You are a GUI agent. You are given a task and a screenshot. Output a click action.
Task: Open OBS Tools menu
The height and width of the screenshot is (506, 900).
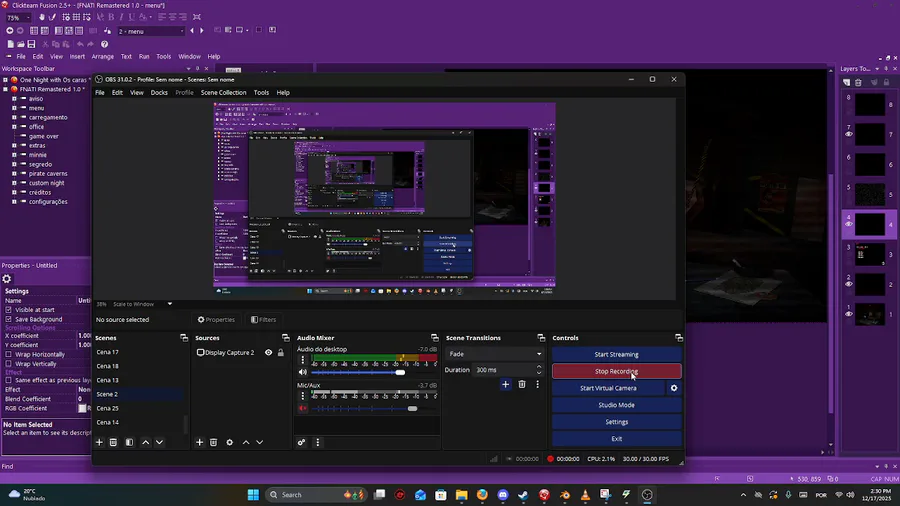coord(261,92)
